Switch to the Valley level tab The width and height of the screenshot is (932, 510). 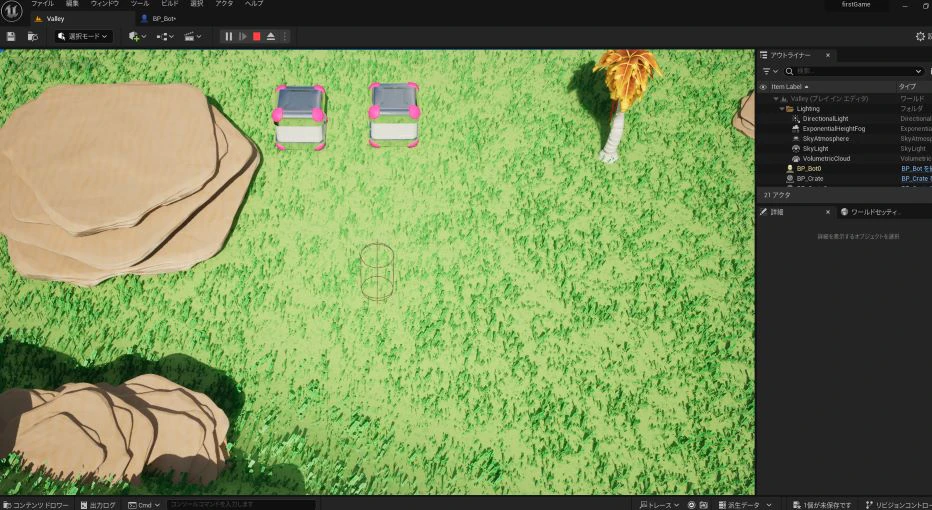(55, 18)
